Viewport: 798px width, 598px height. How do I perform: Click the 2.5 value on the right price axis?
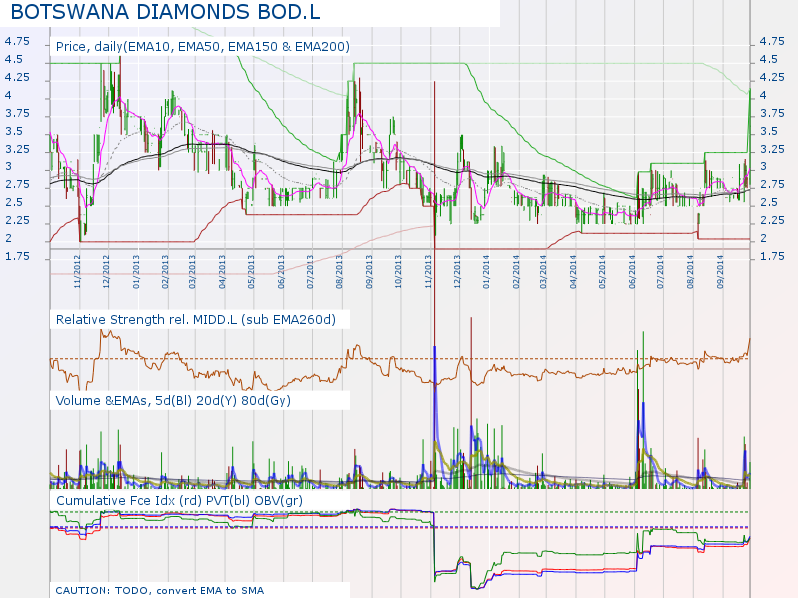768,202
